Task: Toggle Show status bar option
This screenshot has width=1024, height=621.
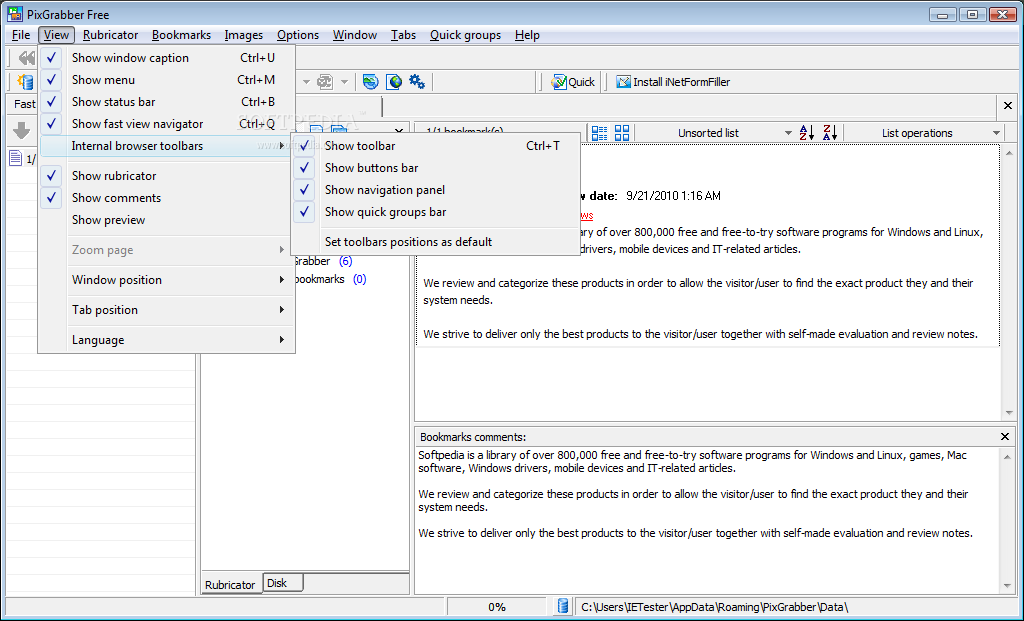Action: pos(167,102)
